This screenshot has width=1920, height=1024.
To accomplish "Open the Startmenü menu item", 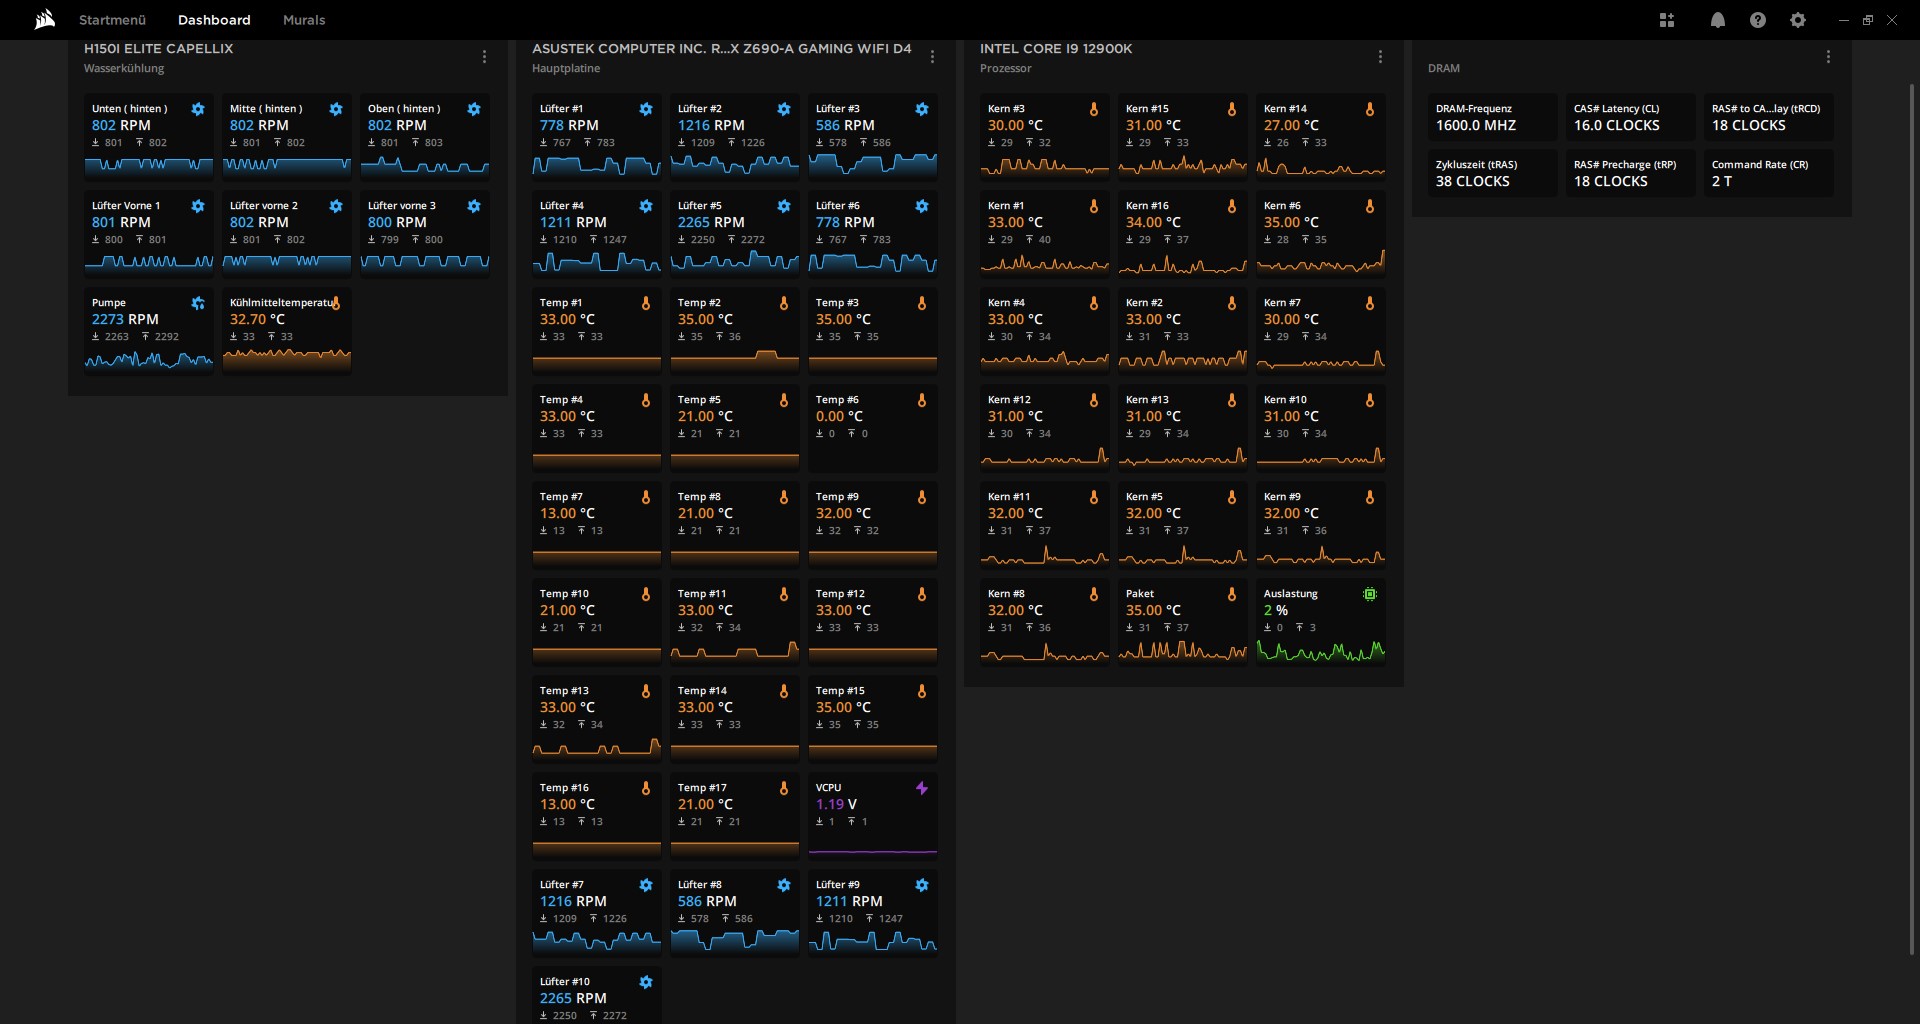I will (x=112, y=19).
